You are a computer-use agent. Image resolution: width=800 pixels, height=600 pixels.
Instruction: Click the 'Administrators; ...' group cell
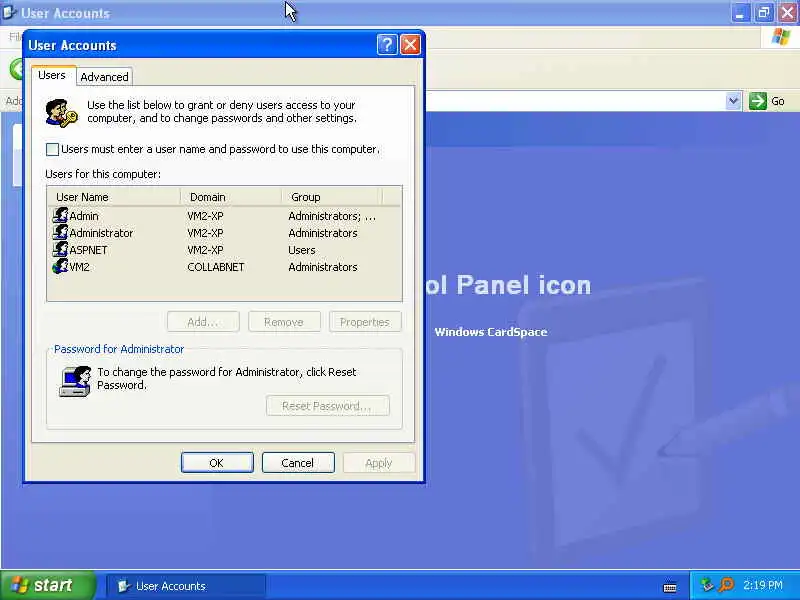click(x=332, y=216)
